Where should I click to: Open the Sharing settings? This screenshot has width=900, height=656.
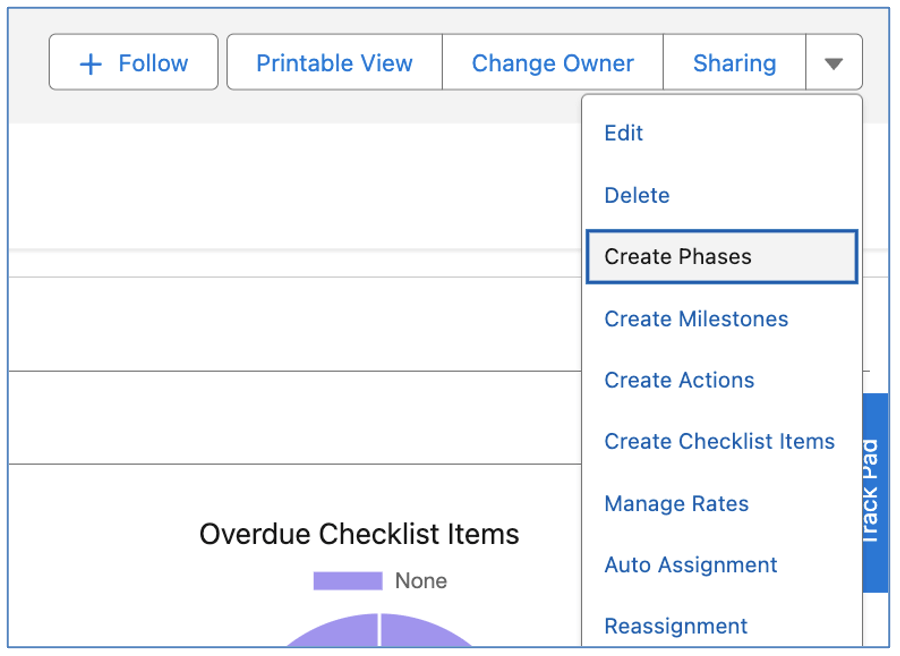pyautogui.click(x=734, y=63)
